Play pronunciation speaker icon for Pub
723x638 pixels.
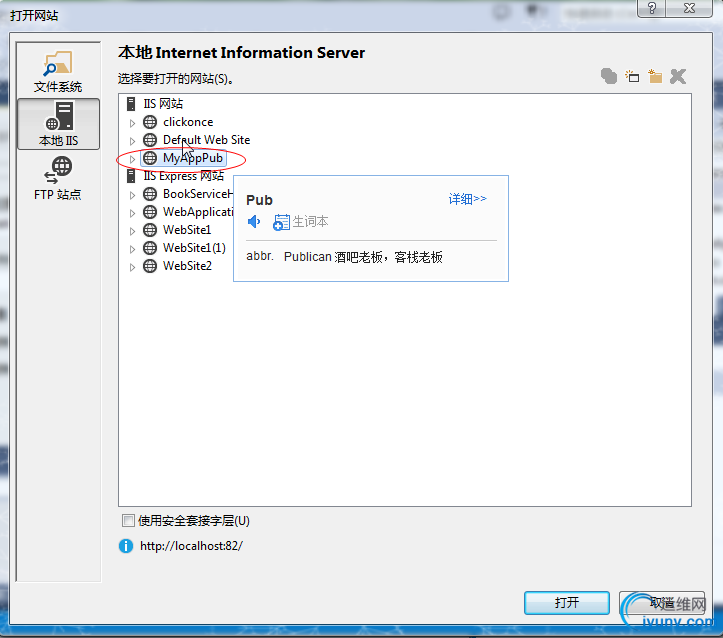click(254, 222)
